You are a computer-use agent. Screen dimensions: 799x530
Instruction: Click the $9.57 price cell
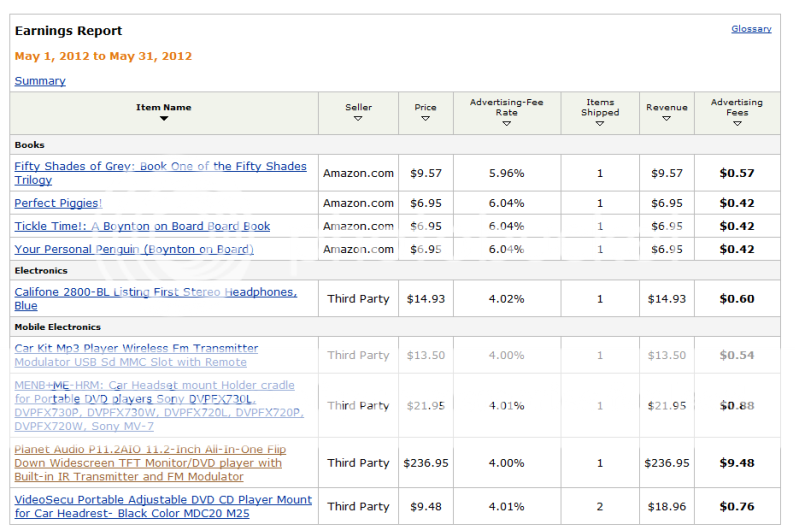(x=425, y=173)
